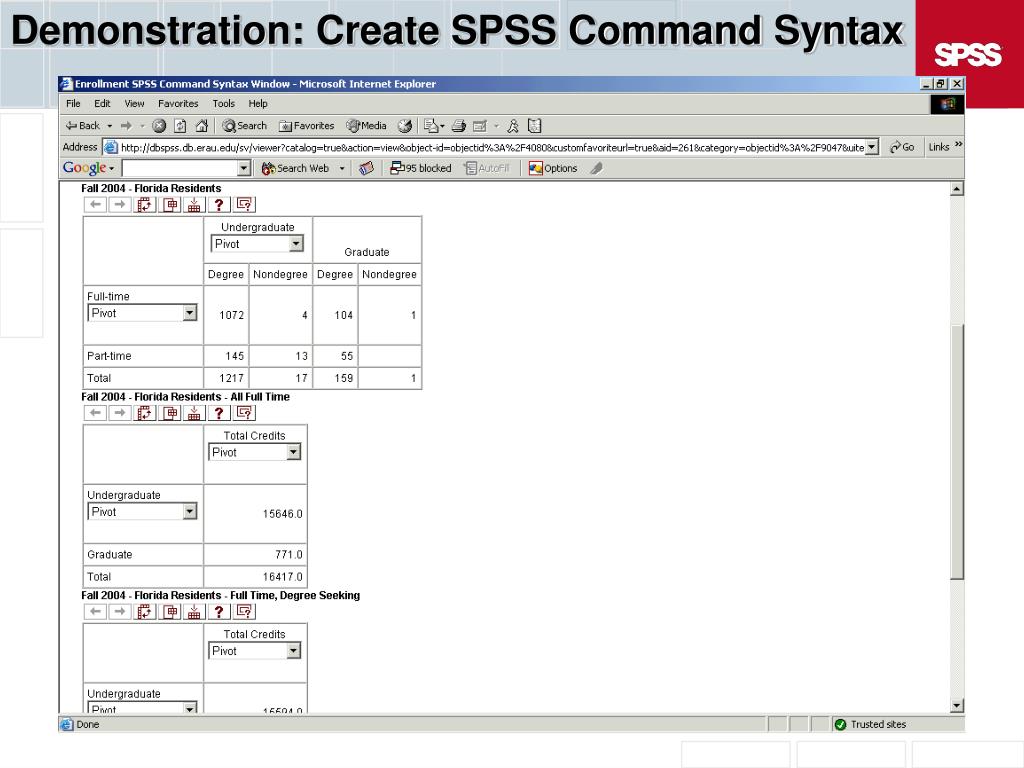Click the question mark icon above Degree Seeking table

pyautogui.click(x=219, y=612)
